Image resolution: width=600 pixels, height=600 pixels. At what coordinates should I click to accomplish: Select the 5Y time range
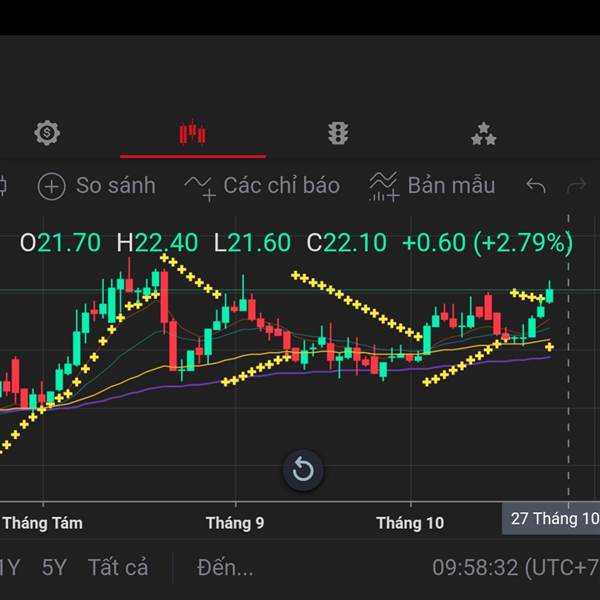coord(54,567)
